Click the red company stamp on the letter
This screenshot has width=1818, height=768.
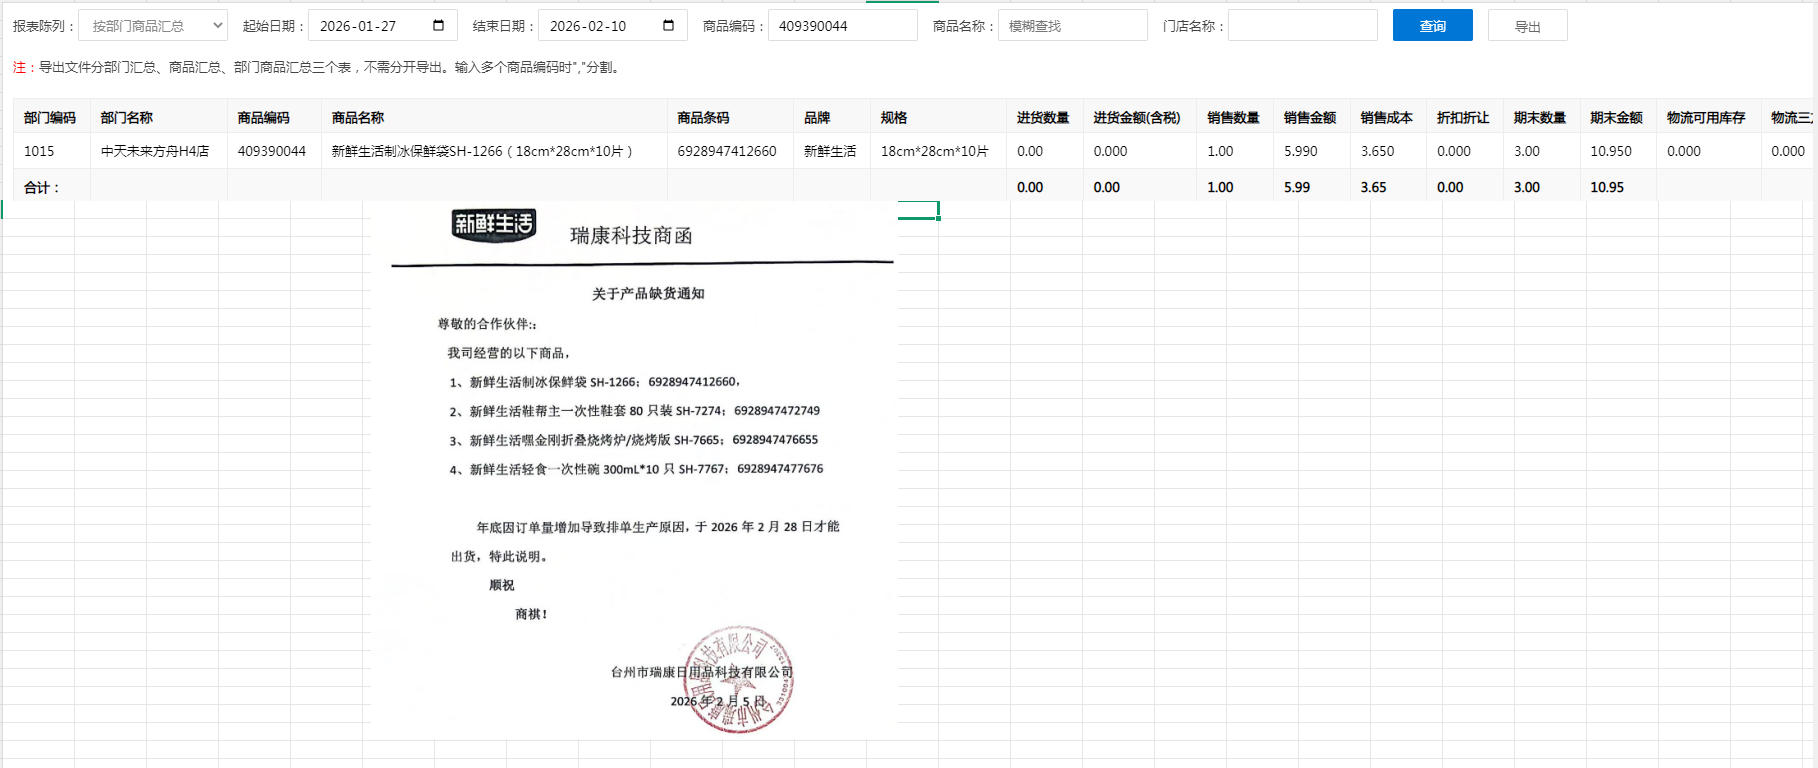[x=739, y=680]
